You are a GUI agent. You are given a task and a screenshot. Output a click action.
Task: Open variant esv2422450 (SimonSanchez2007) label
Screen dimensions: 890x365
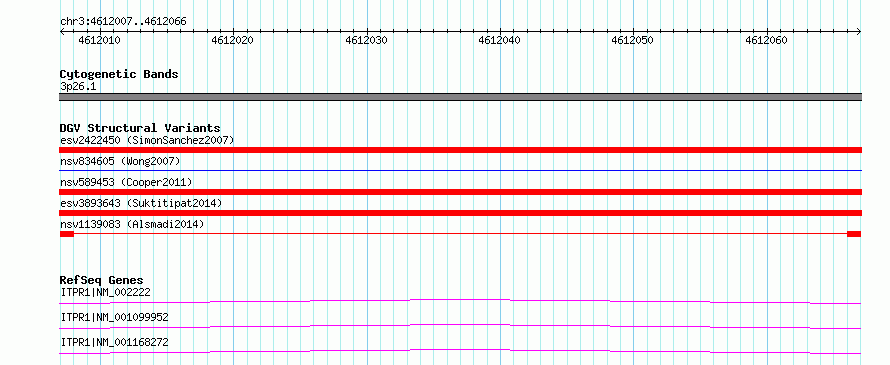click(x=146, y=140)
